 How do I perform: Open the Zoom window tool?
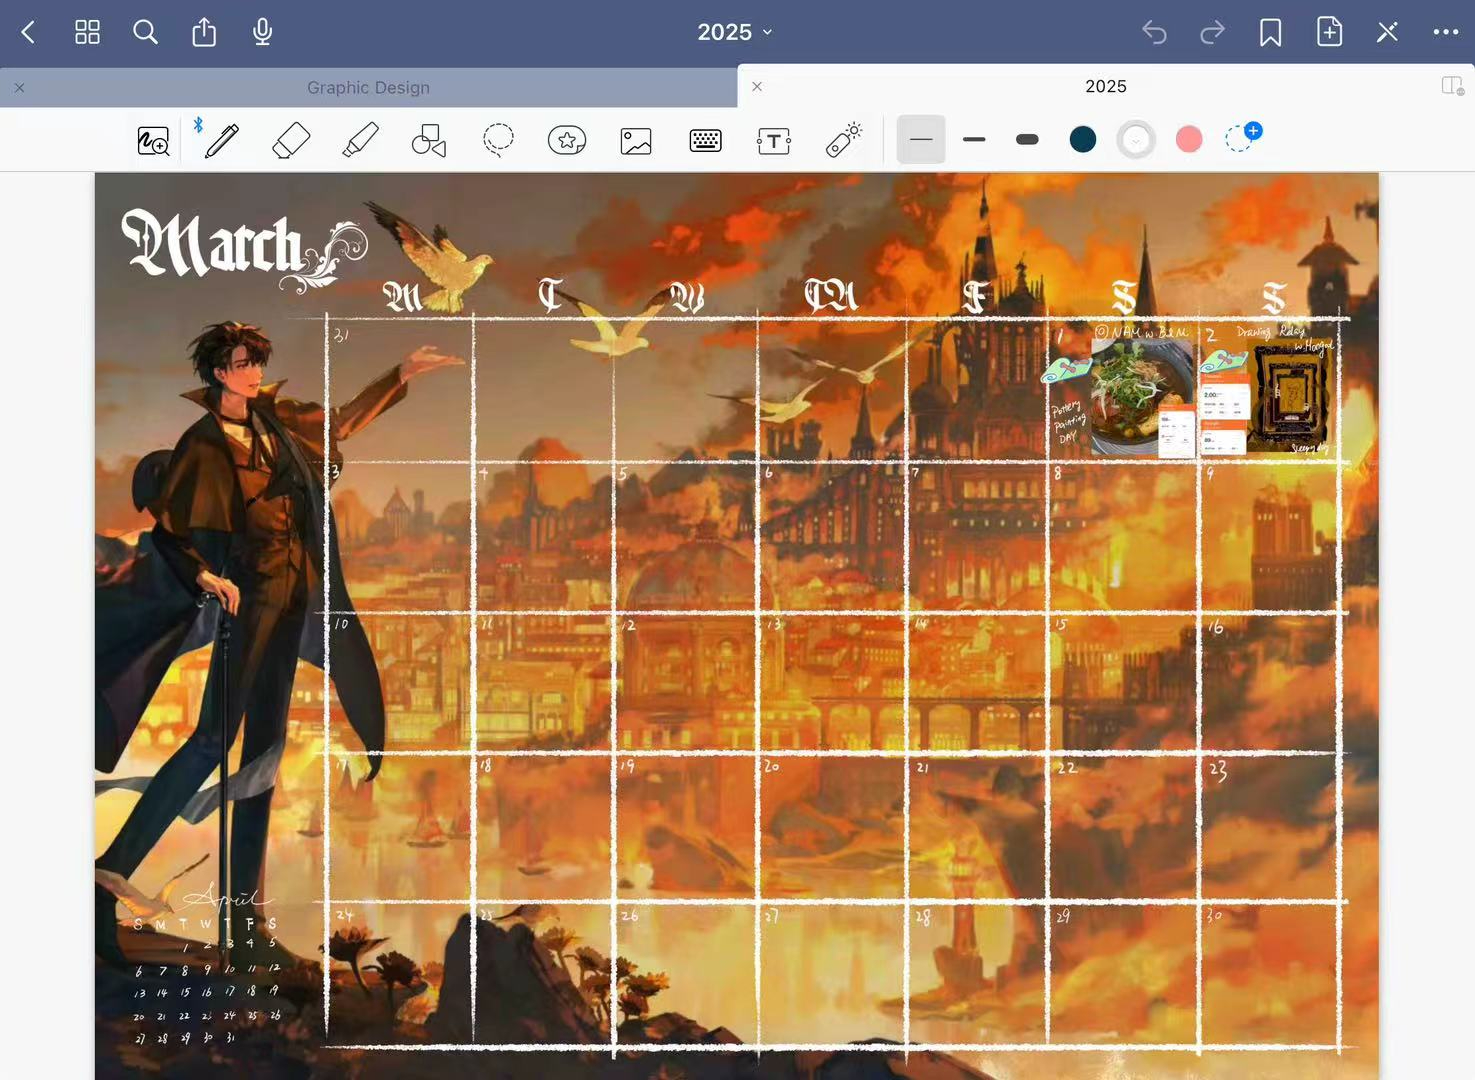pos(153,140)
